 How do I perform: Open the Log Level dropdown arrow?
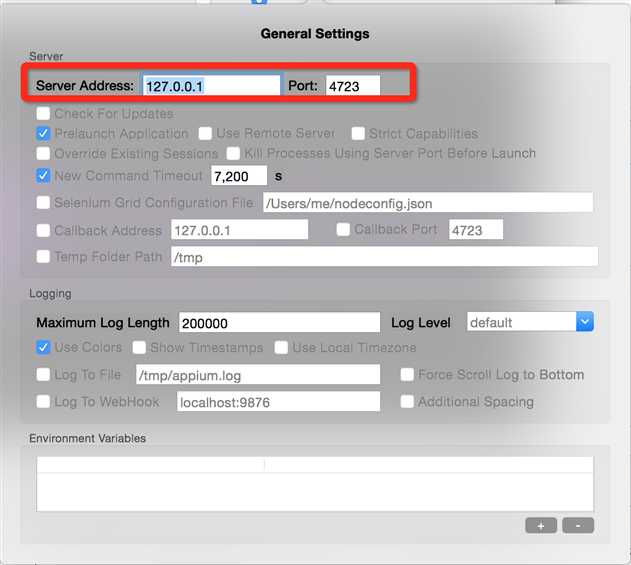click(x=585, y=322)
